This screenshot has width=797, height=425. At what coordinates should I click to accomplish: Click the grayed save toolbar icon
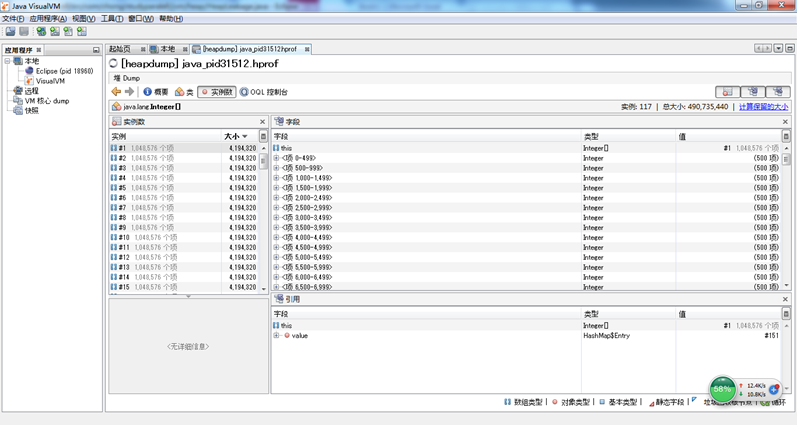click(23, 32)
